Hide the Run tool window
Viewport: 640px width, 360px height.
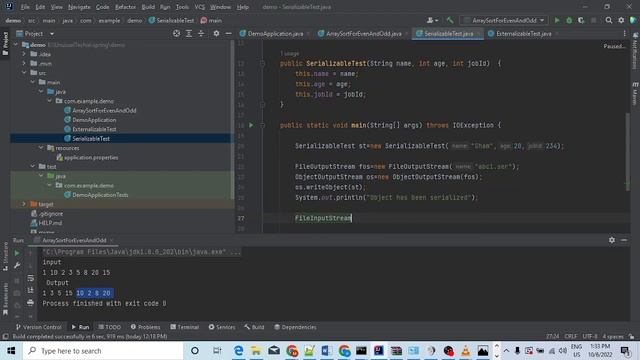624,240
